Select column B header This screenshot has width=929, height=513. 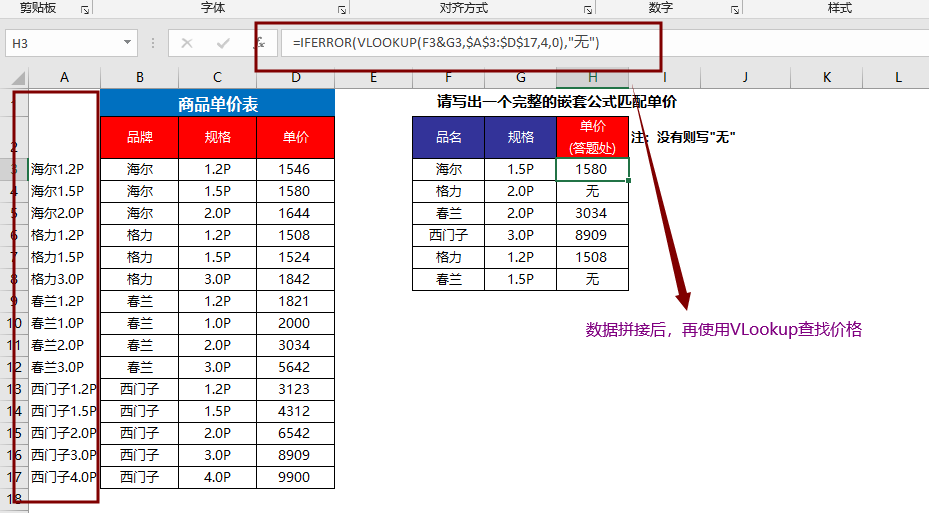click(139, 78)
